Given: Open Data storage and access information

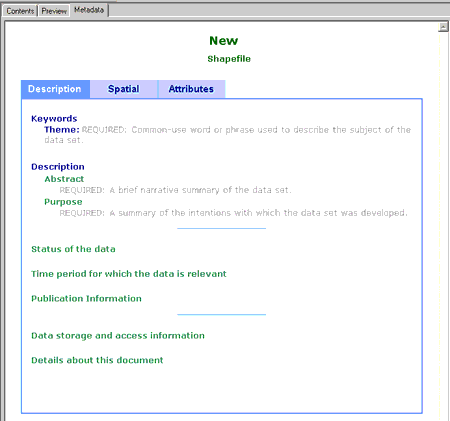Looking at the screenshot, I should tap(118, 336).
